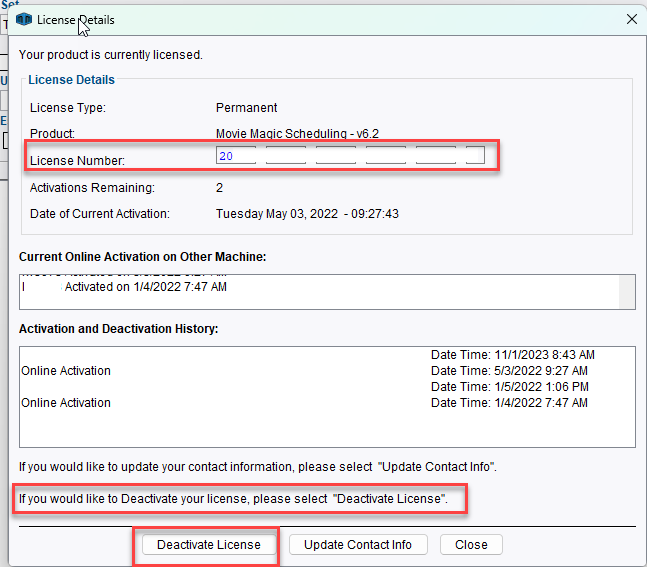Click the activation date 'Tuesday May 03, 2022'
This screenshot has height=567, width=647.
point(277,214)
